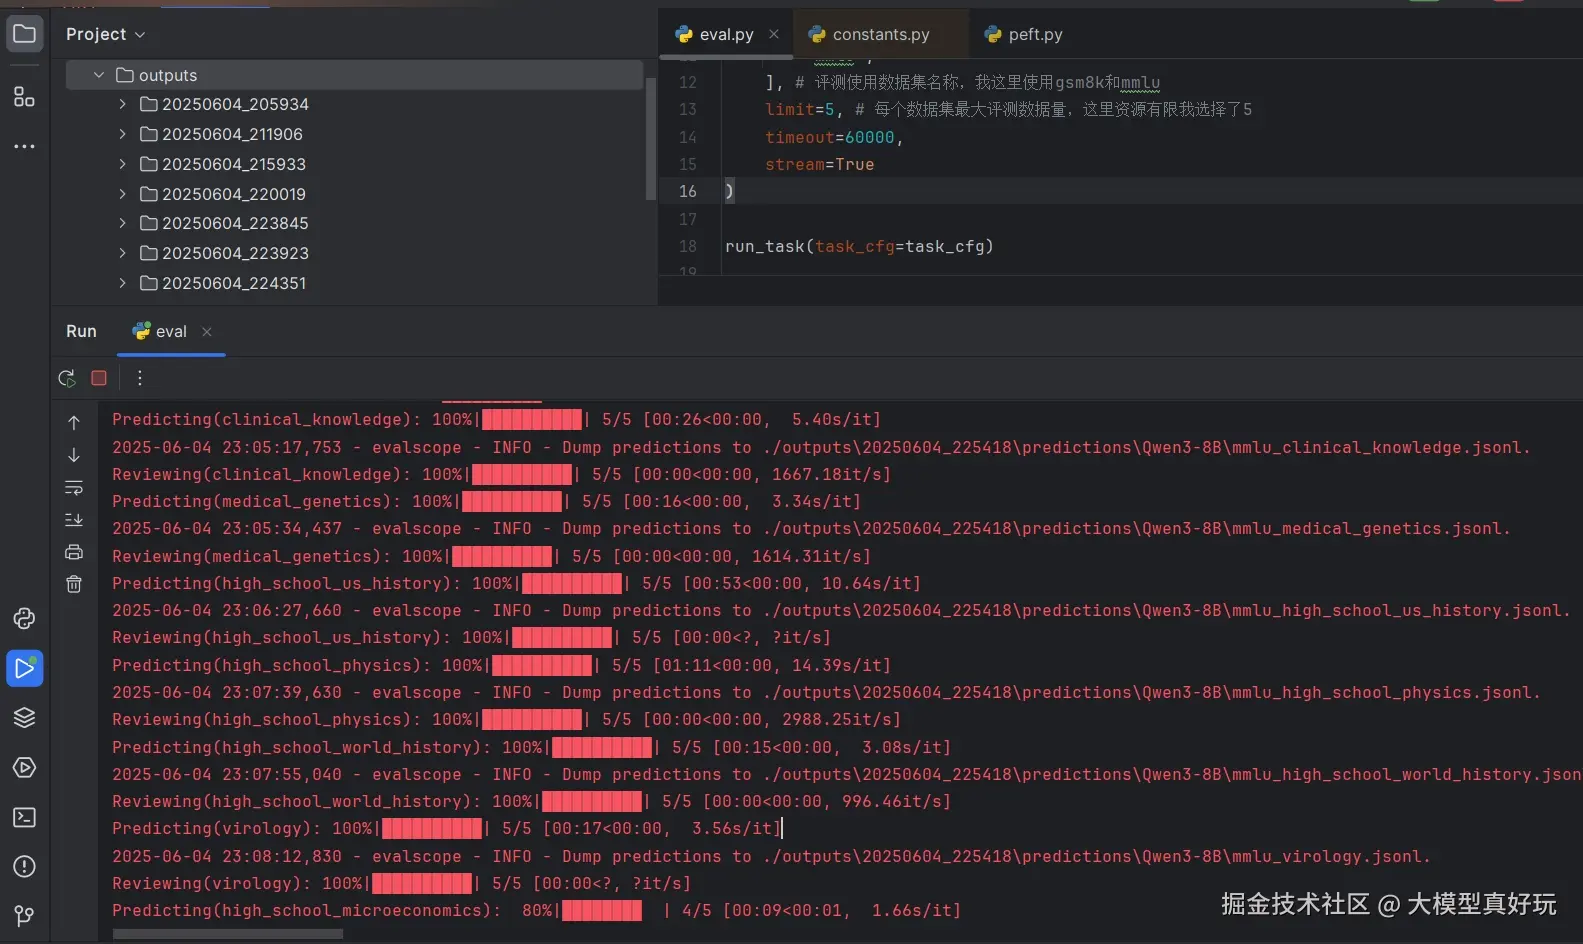
Task: Select the outputs folder row
Action: [354, 75]
